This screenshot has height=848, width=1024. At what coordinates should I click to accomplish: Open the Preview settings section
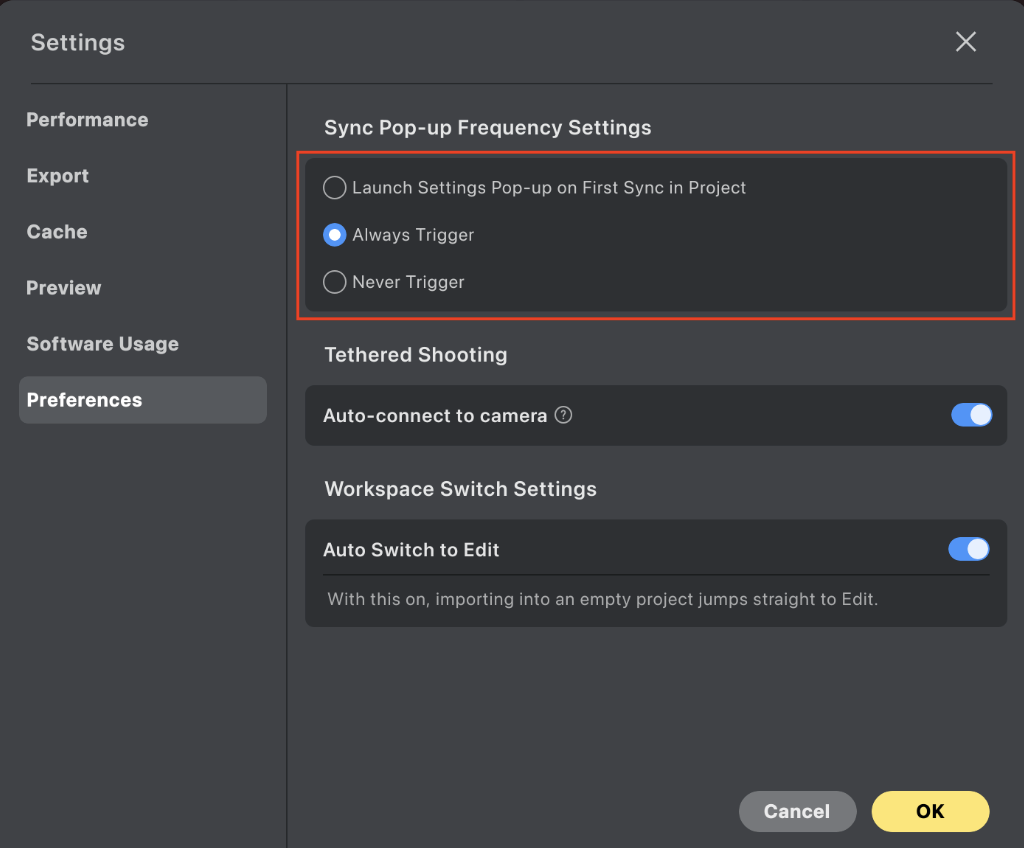pos(63,287)
